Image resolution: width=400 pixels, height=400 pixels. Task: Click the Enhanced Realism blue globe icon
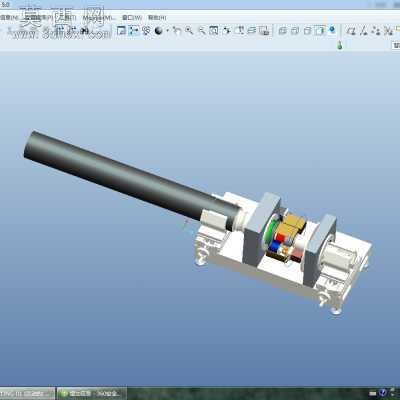332,30
